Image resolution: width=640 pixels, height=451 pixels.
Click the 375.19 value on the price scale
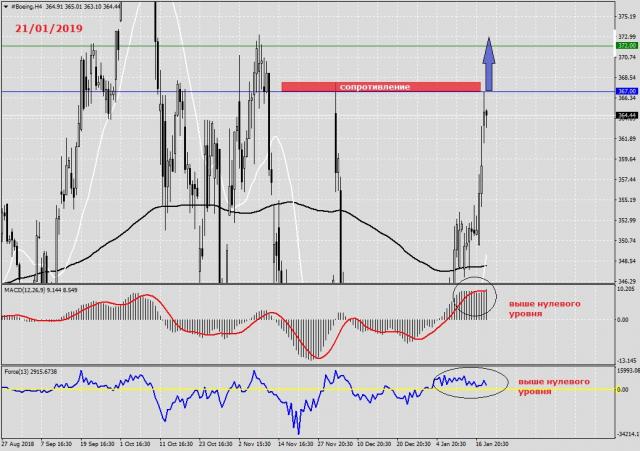pos(627,15)
